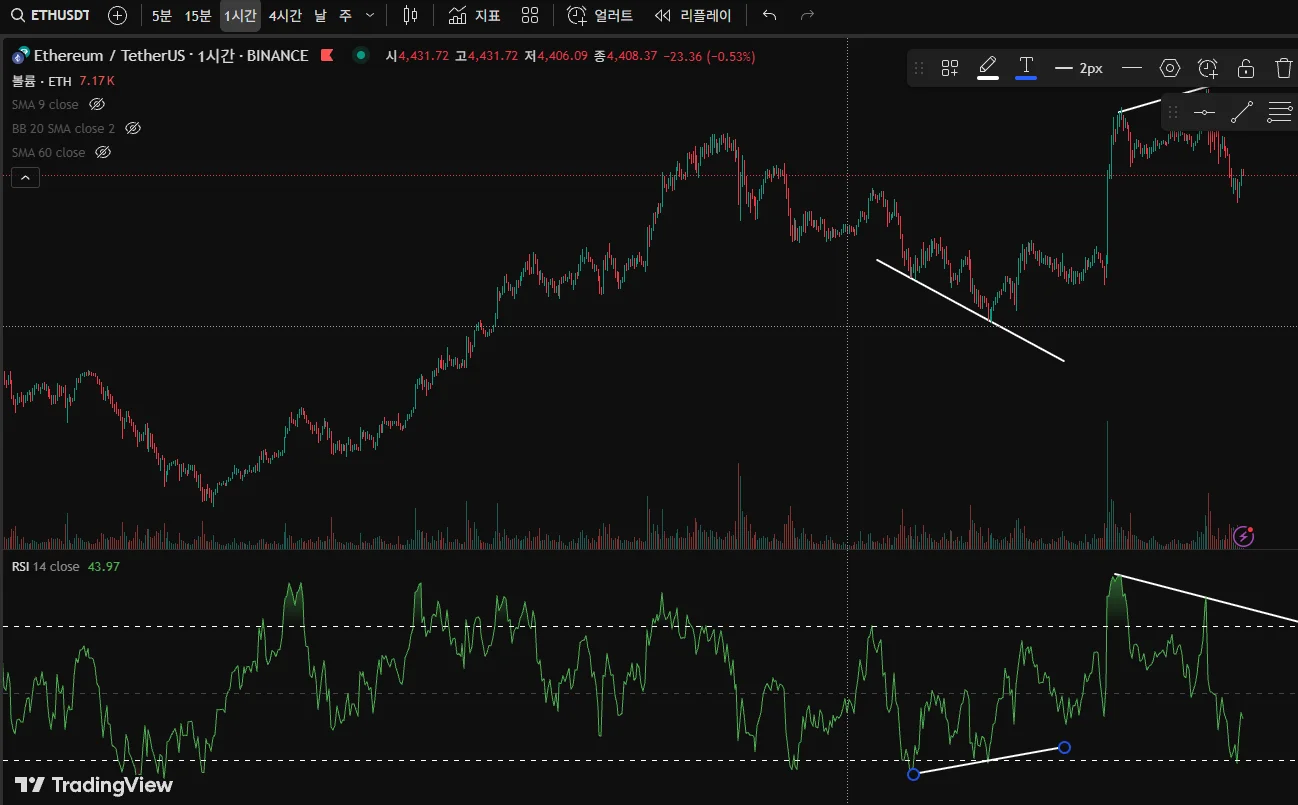Add a compare symbol with the plus icon

tap(117, 16)
